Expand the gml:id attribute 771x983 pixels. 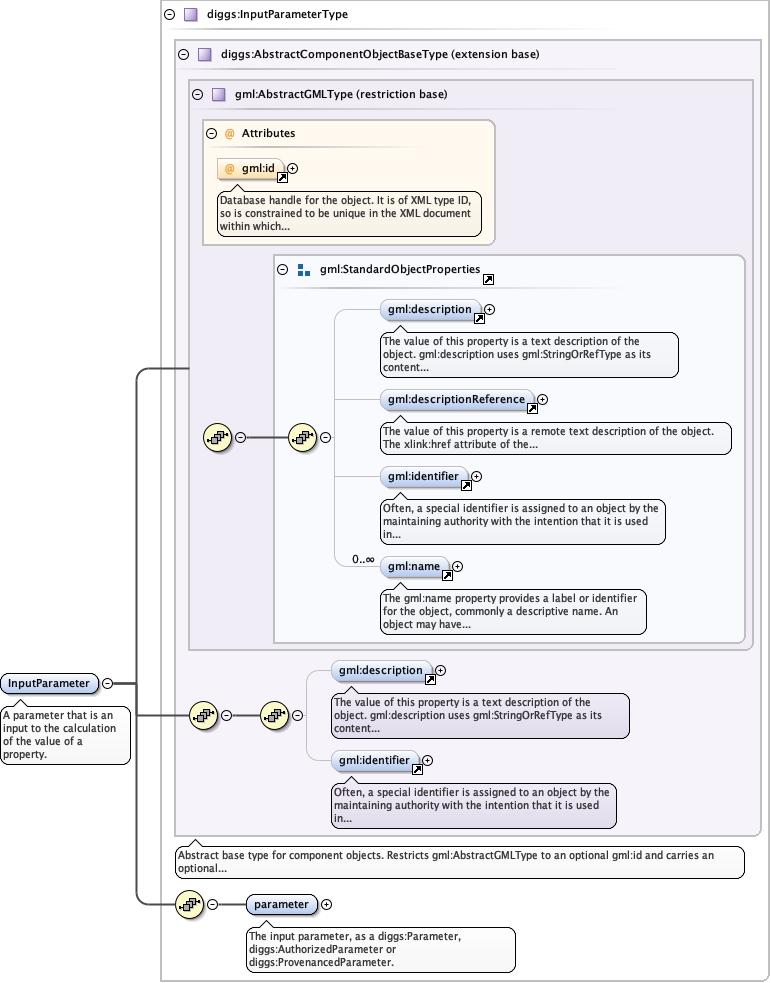[x=293, y=169]
